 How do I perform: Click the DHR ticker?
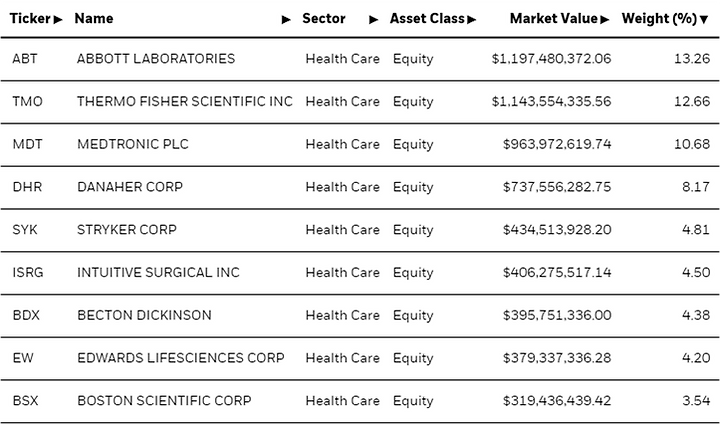27,187
